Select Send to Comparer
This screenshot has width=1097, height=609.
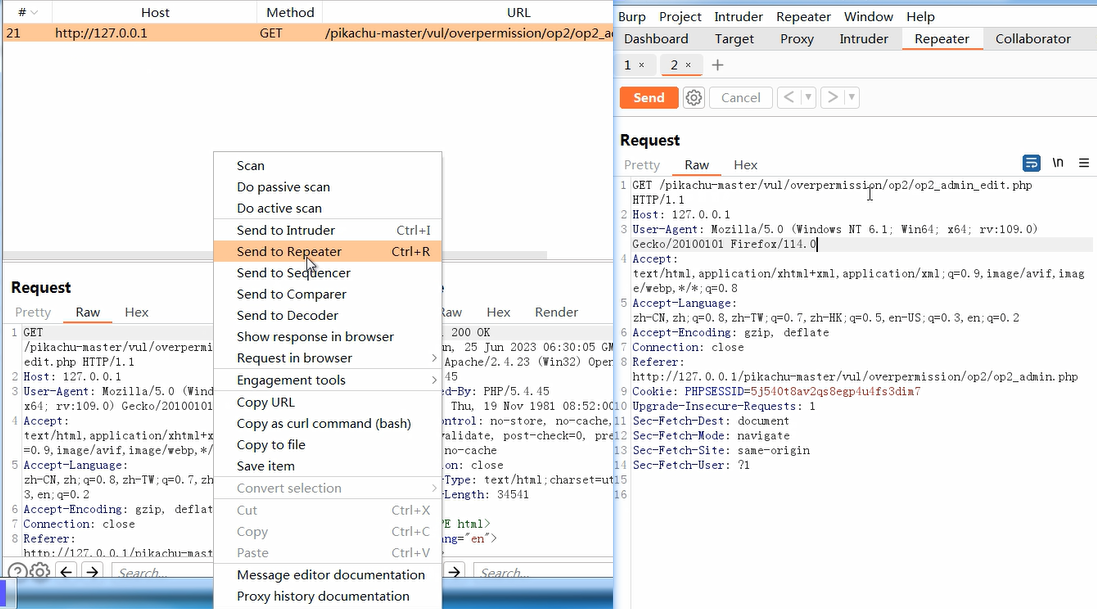click(327, 294)
